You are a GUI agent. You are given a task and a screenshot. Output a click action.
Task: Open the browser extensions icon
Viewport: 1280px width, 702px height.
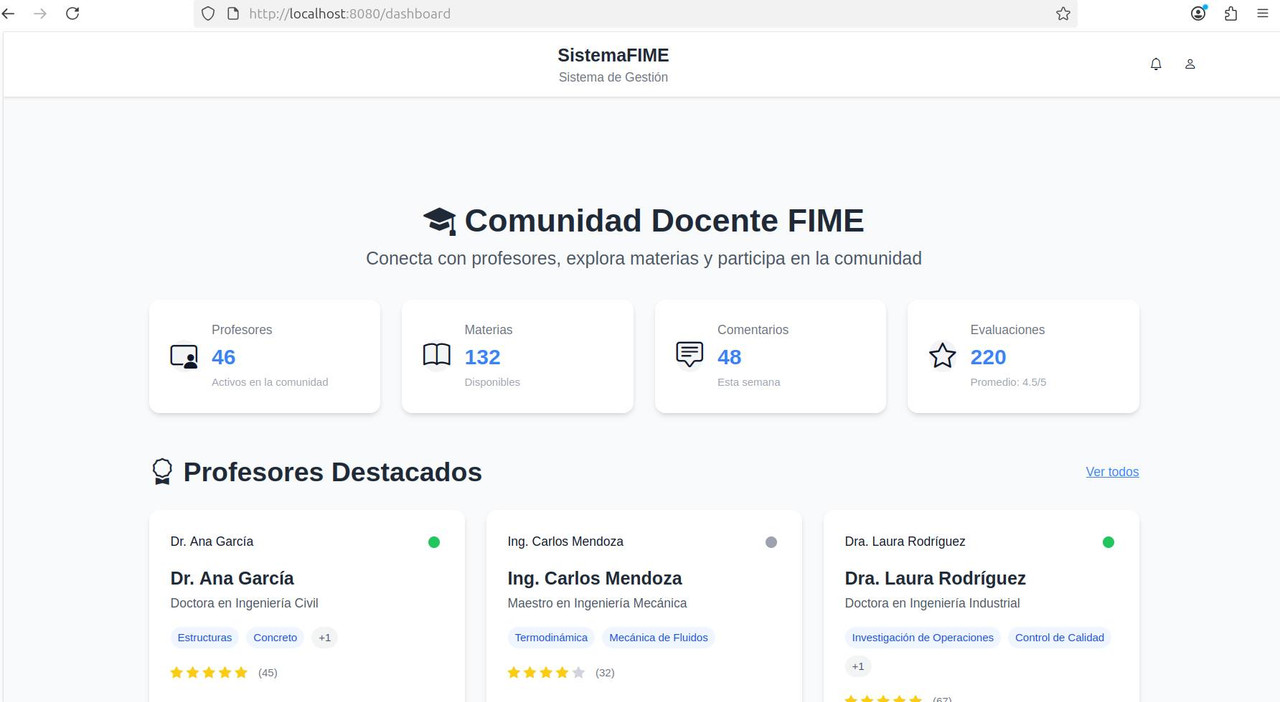1231,14
